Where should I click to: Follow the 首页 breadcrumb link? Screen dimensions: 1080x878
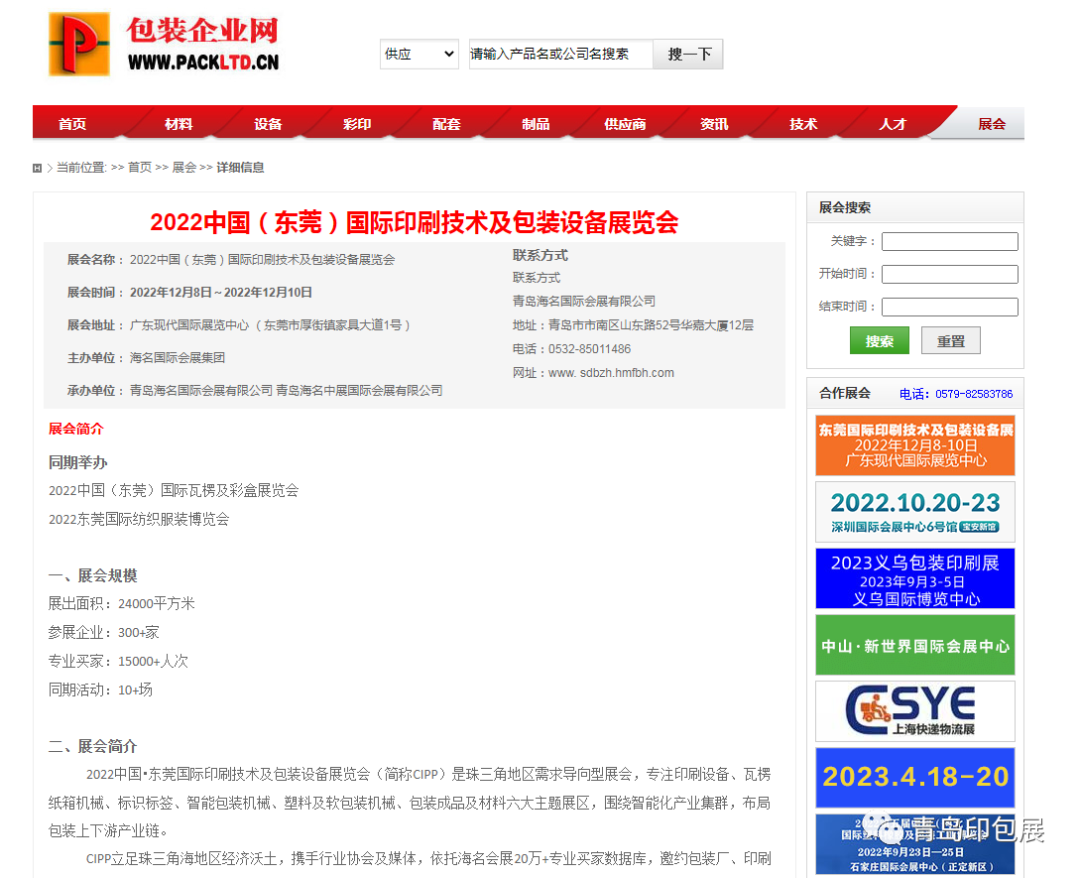(x=140, y=167)
